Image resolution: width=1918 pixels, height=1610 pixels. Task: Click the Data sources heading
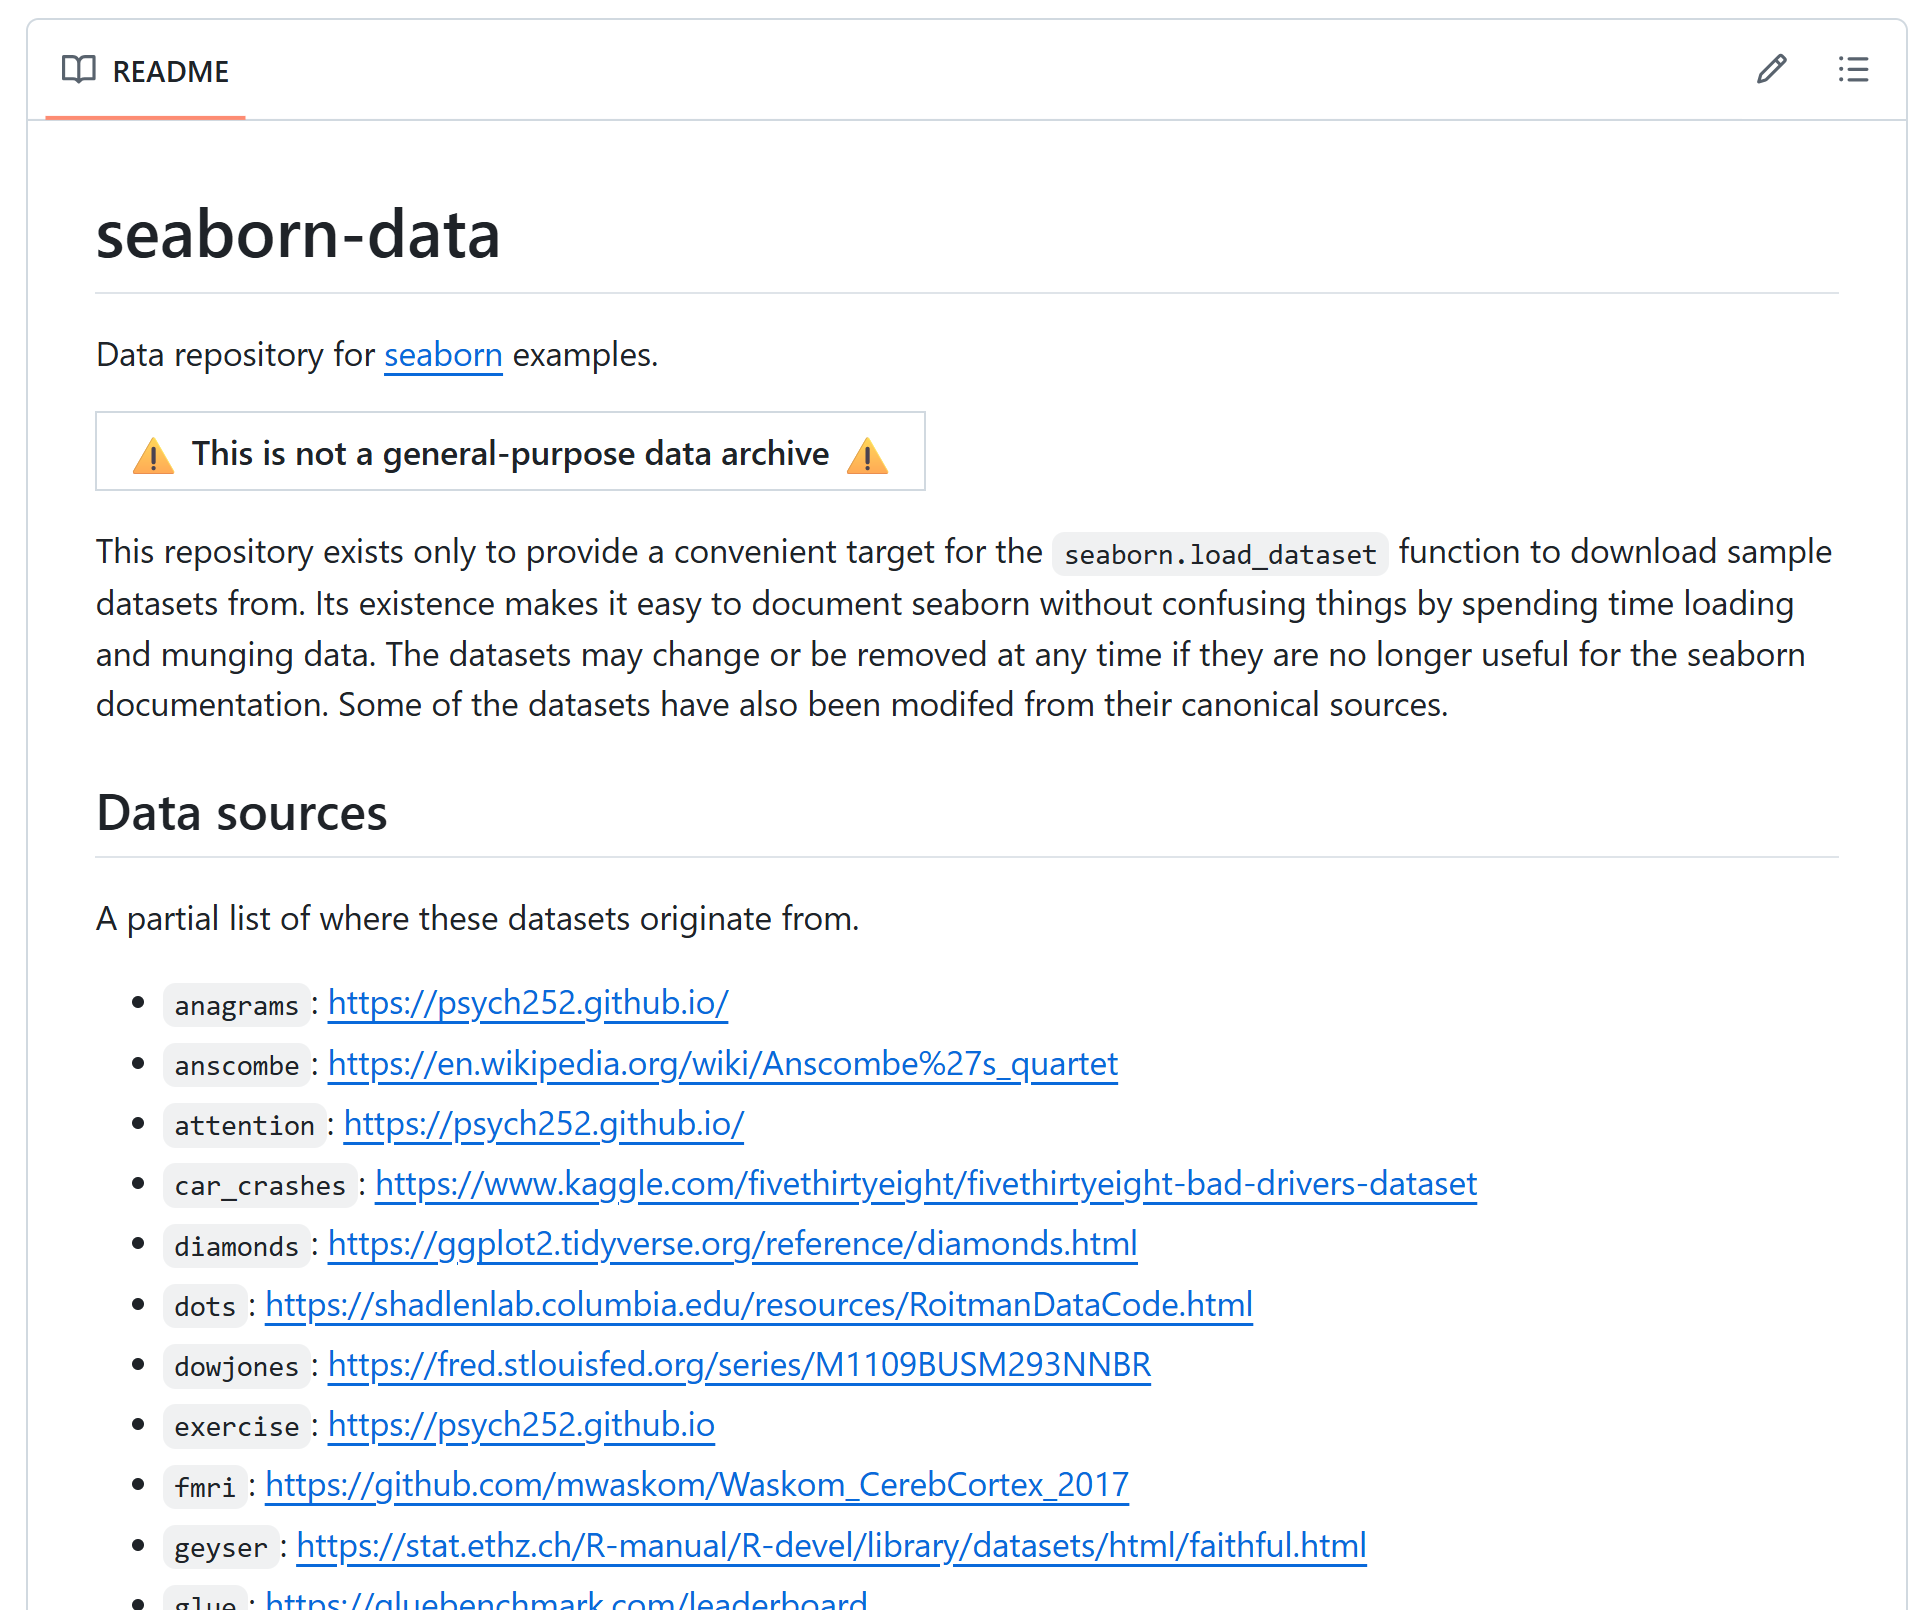[x=242, y=813]
